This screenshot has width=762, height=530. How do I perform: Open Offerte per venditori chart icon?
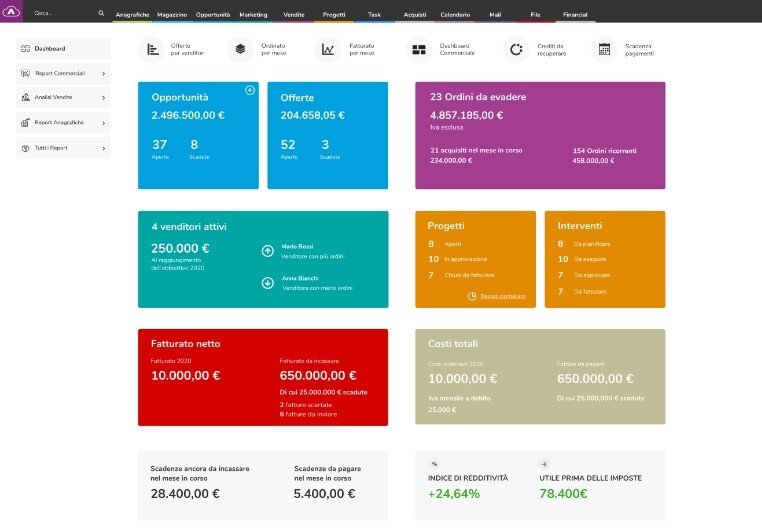point(152,49)
